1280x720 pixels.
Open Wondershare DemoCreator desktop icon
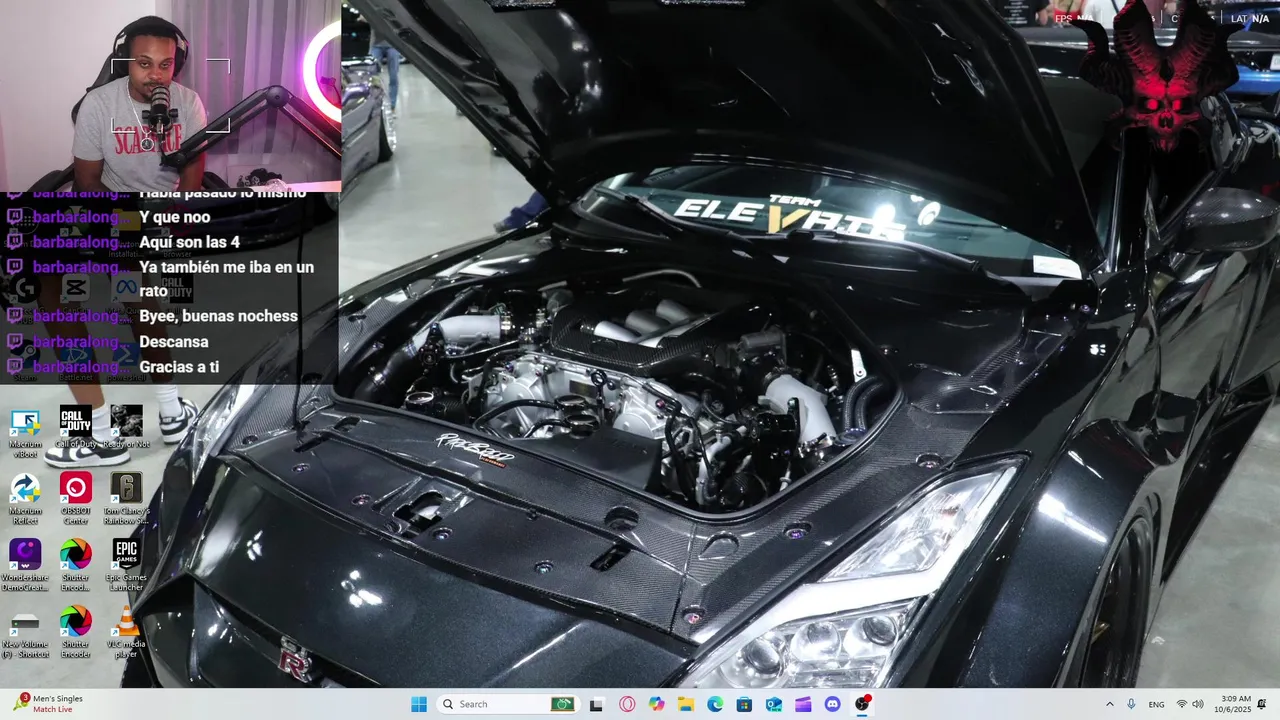click(25, 565)
